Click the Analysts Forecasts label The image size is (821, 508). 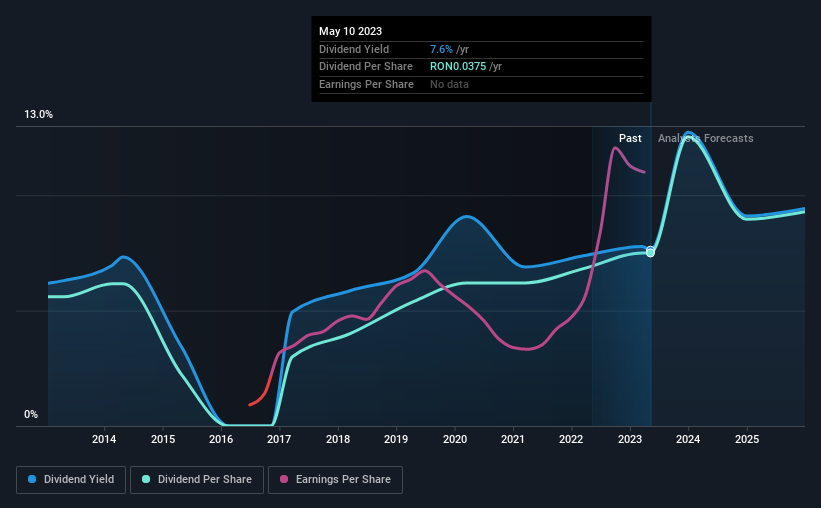click(705, 138)
